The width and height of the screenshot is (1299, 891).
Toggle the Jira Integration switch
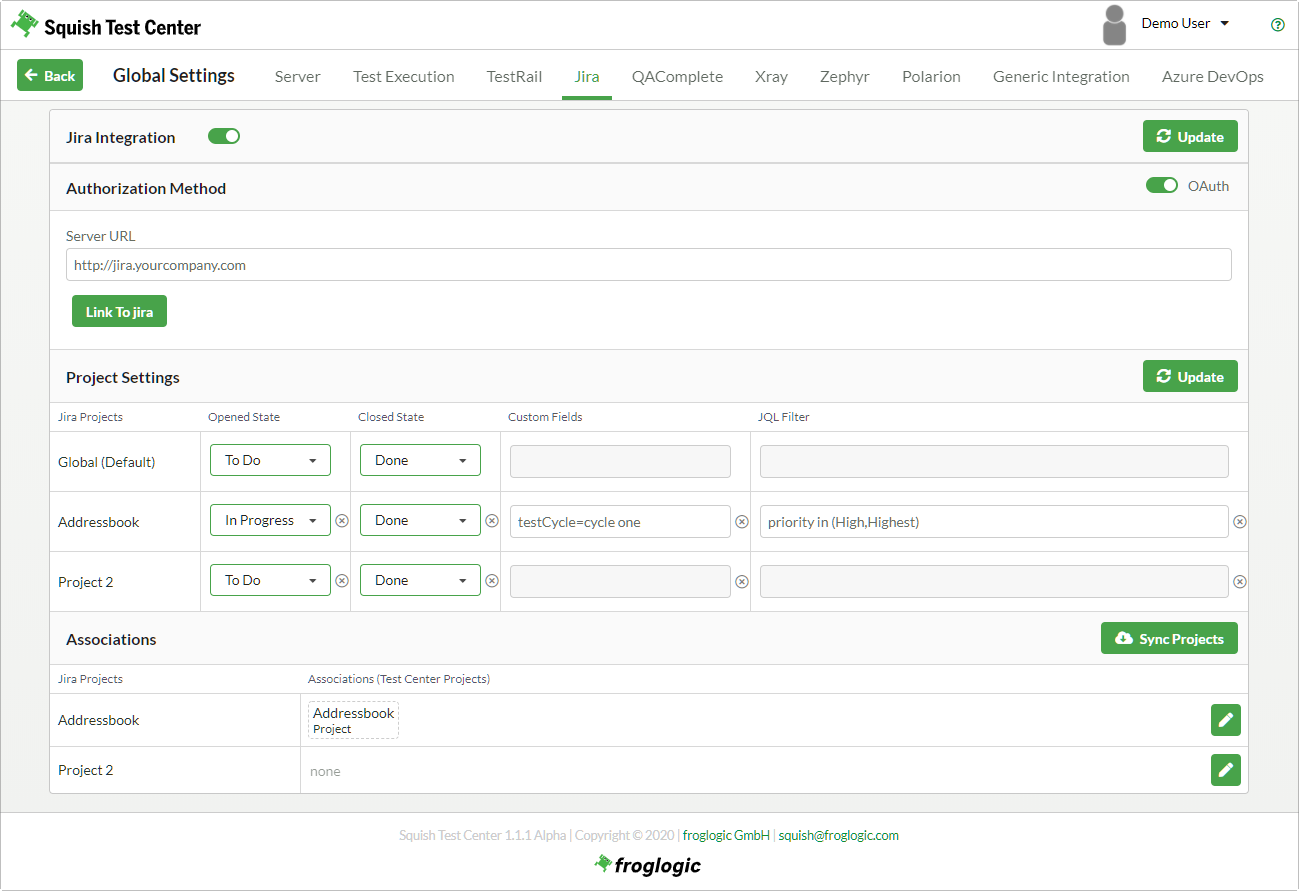pyautogui.click(x=224, y=137)
